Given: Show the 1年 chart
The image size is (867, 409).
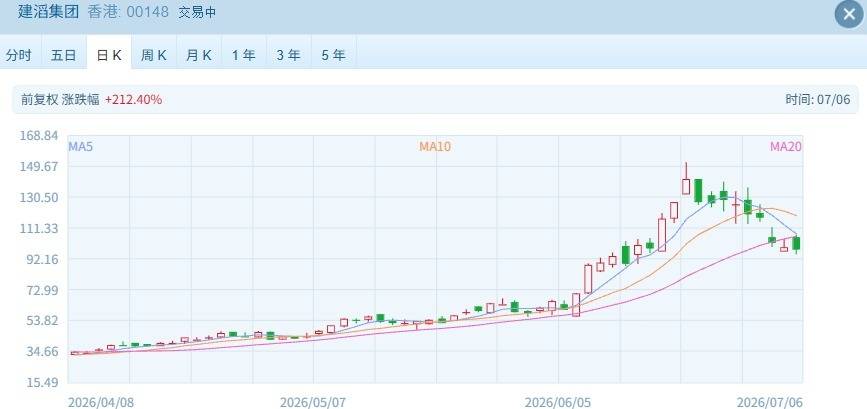Looking at the screenshot, I should 244,55.
